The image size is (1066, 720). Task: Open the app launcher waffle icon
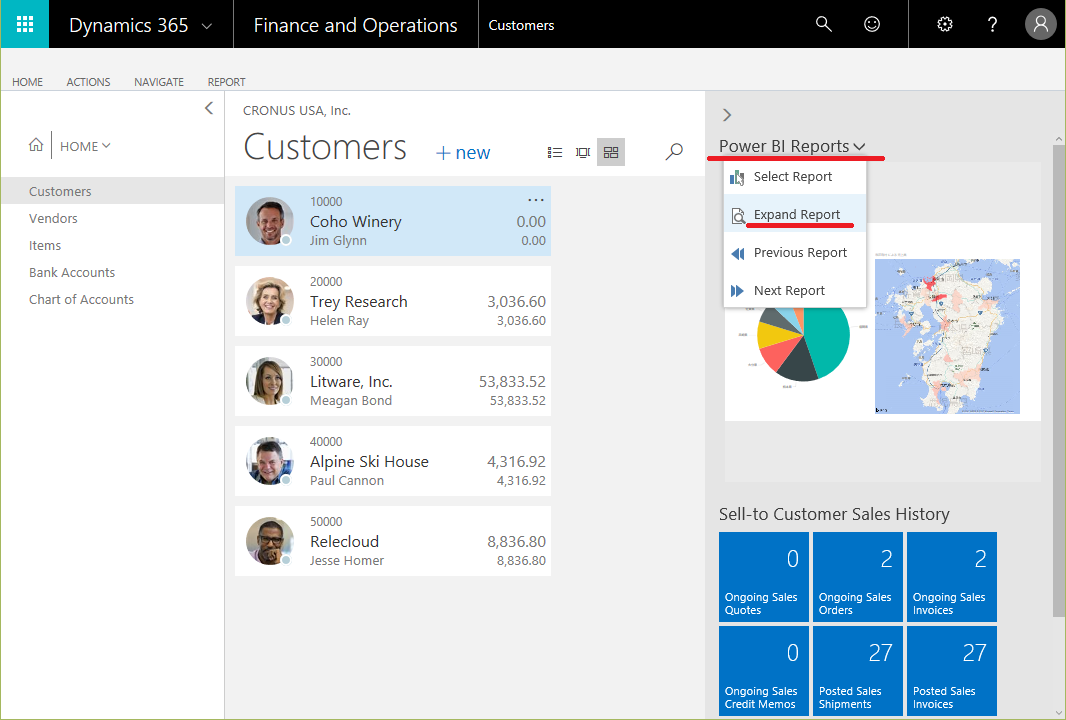pos(24,24)
